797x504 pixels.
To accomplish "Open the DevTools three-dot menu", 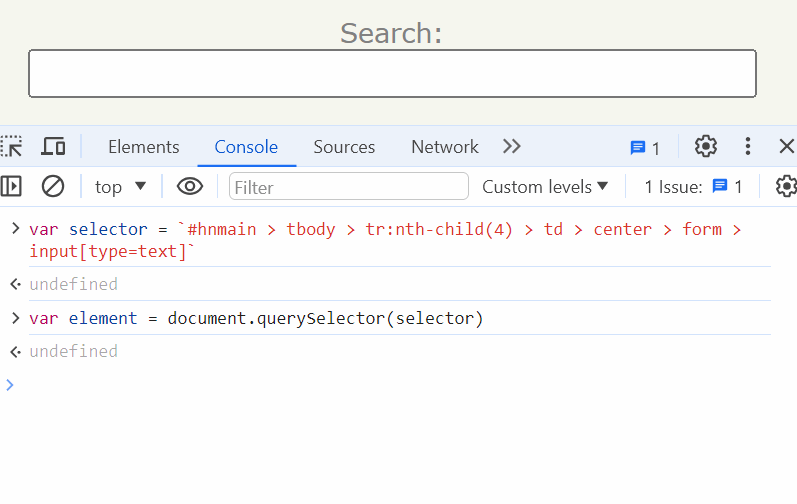I will [748, 147].
